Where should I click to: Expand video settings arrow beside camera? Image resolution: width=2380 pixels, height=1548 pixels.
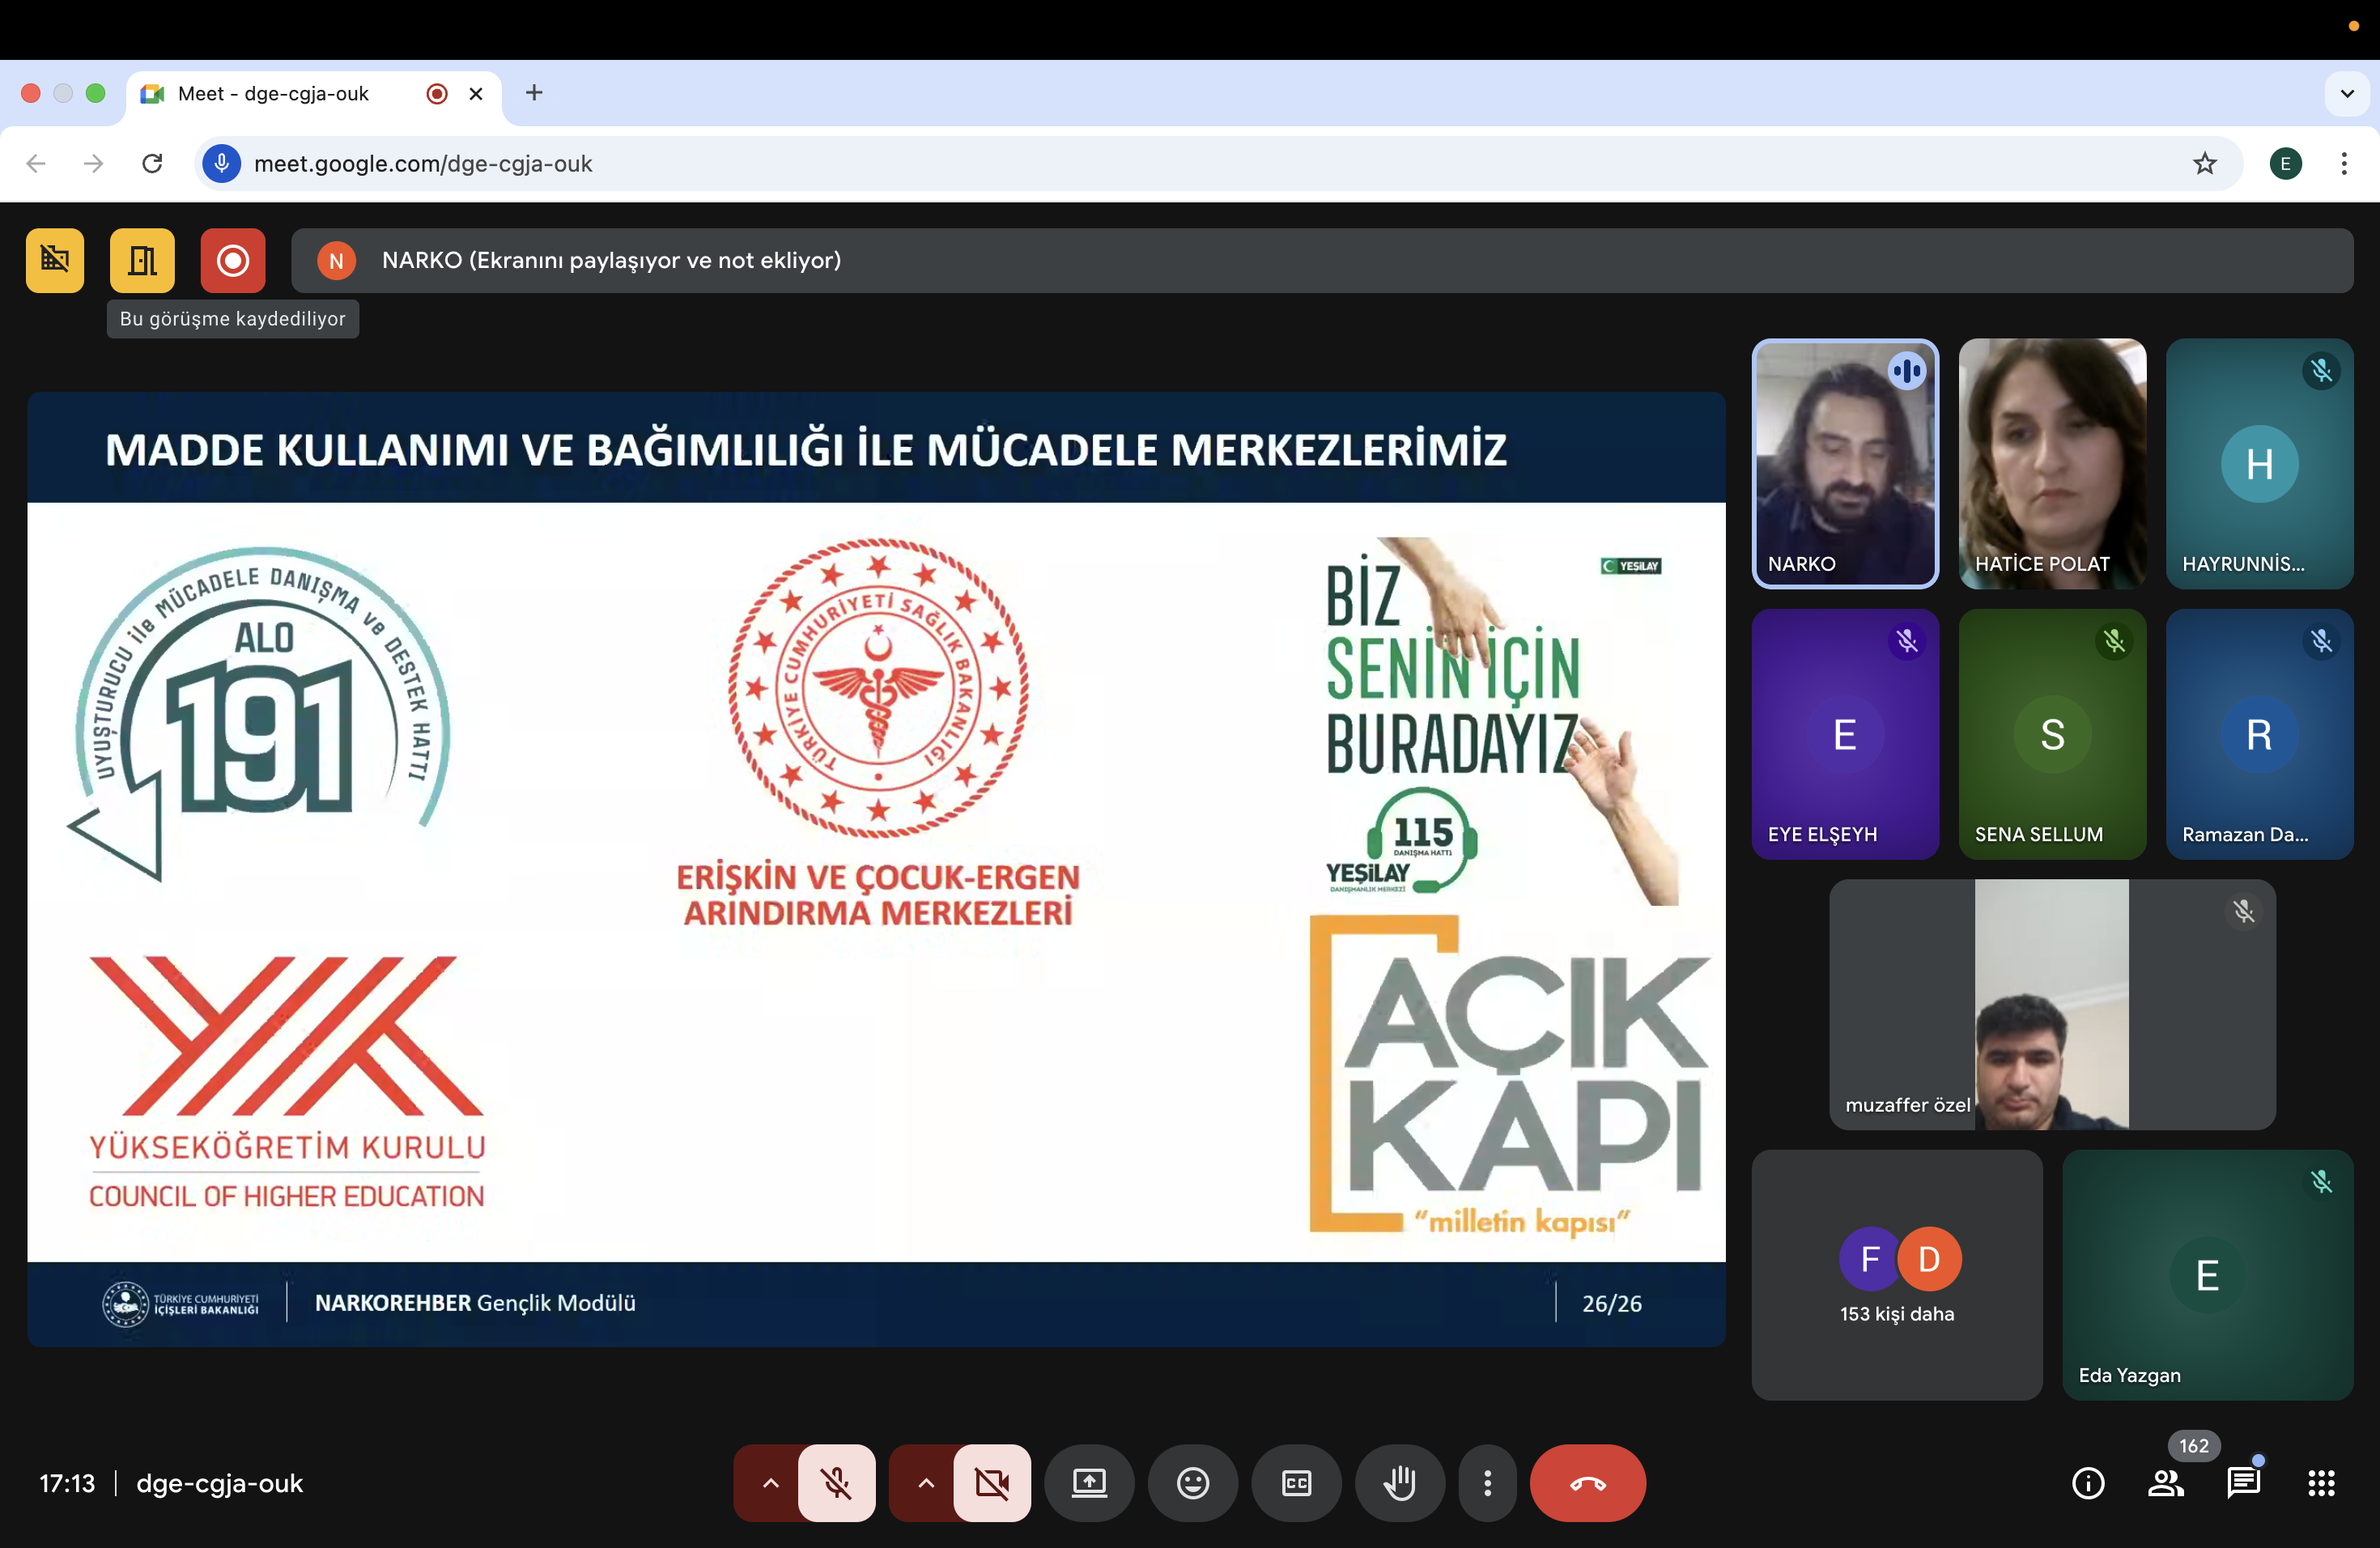coord(926,1483)
